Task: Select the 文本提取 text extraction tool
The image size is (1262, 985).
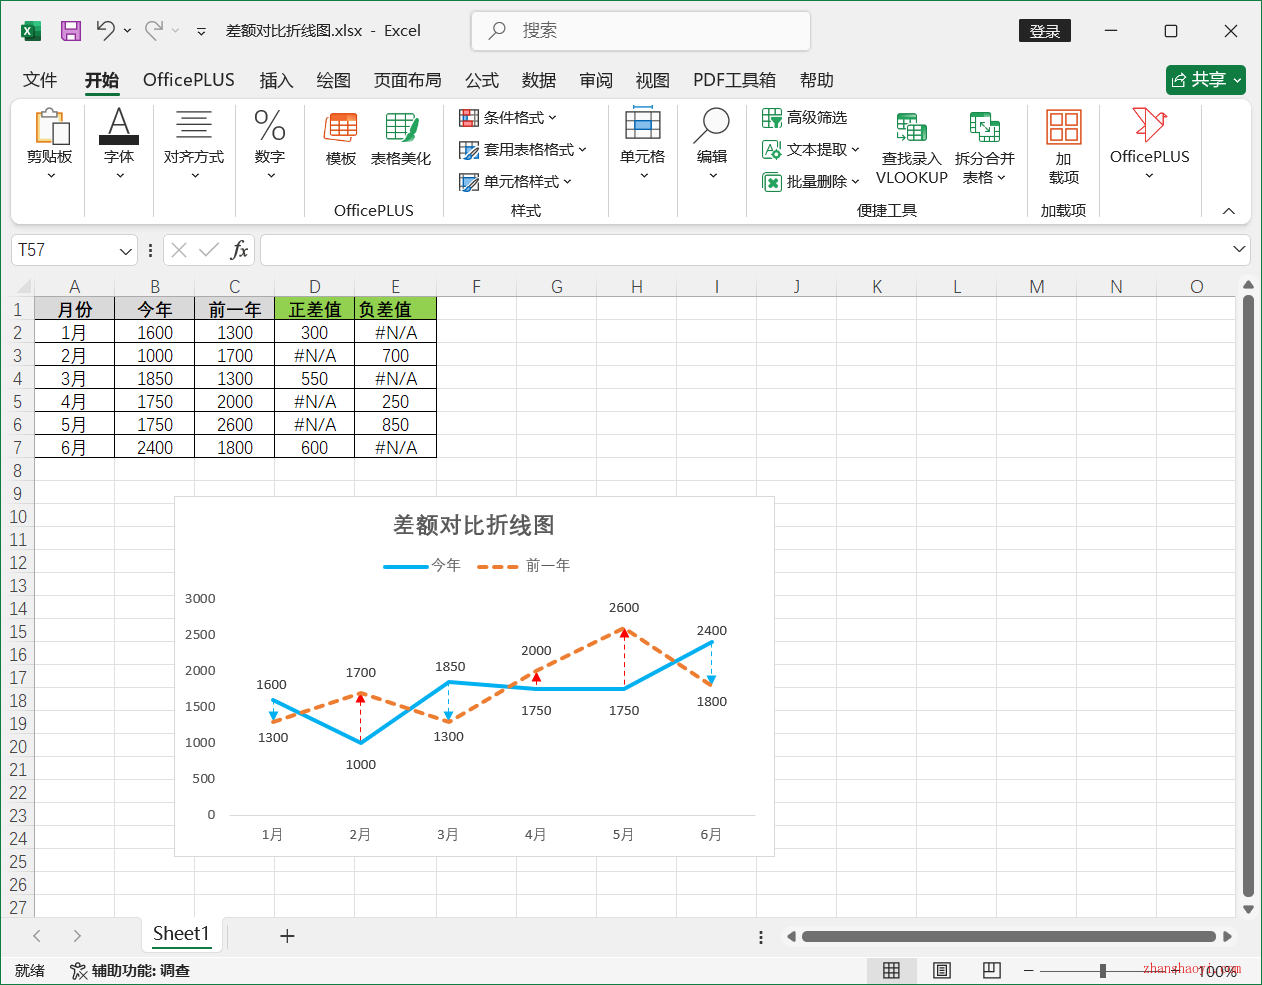Action: tap(805, 149)
